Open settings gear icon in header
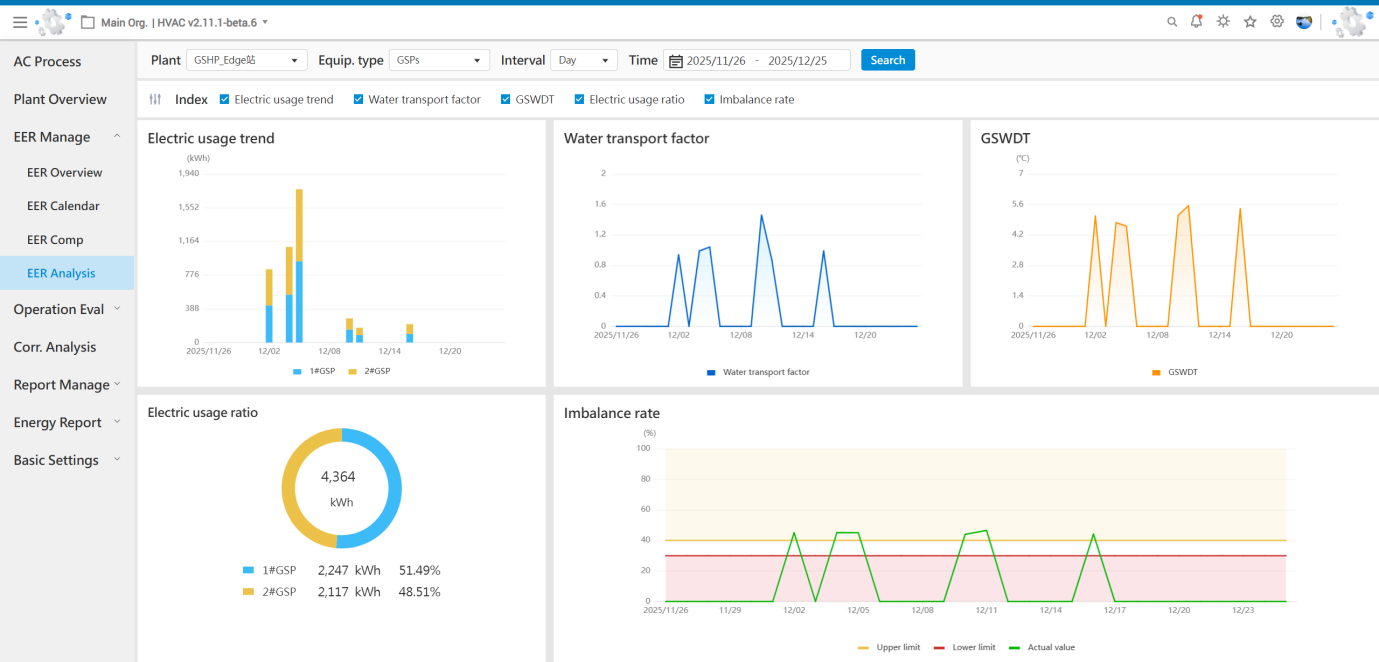The height and width of the screenshot is (662, 1379). point(1277,22)
